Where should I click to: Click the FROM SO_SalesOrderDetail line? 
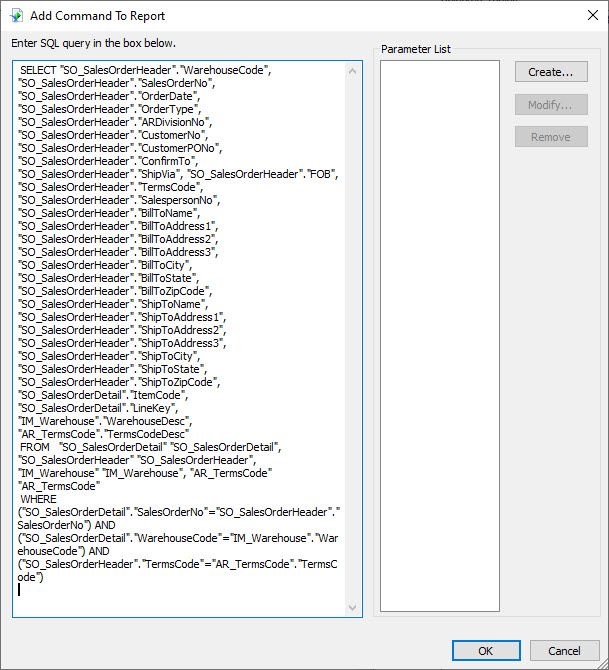150,447
